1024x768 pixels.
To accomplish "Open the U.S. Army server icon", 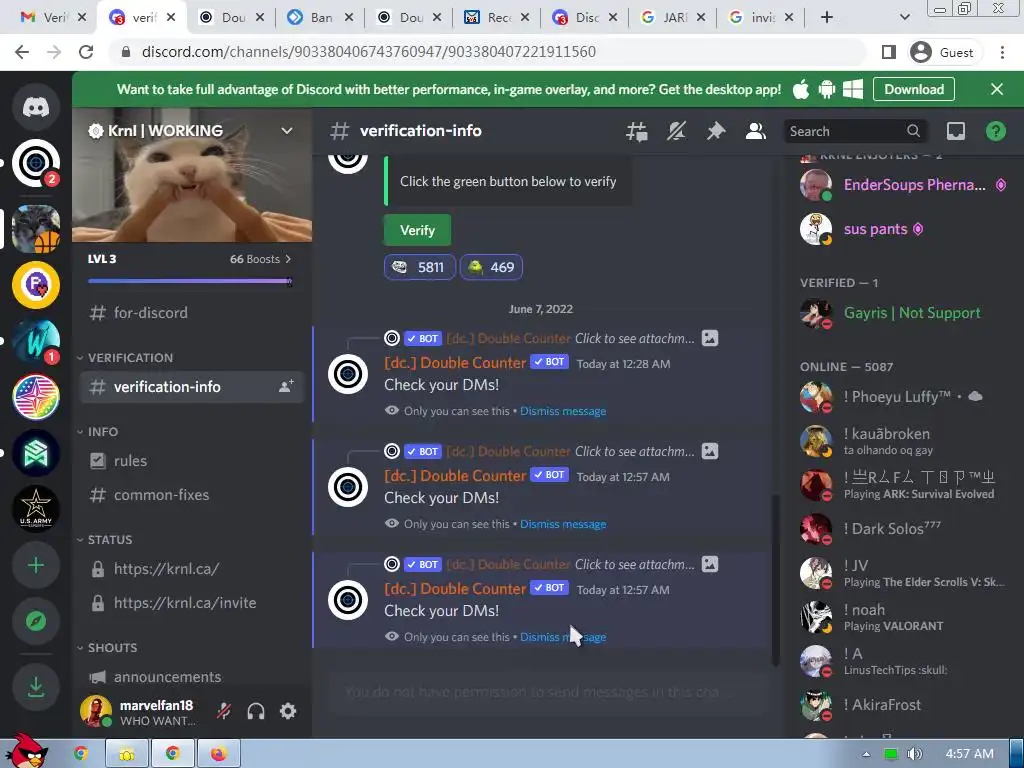I will 36,509.
